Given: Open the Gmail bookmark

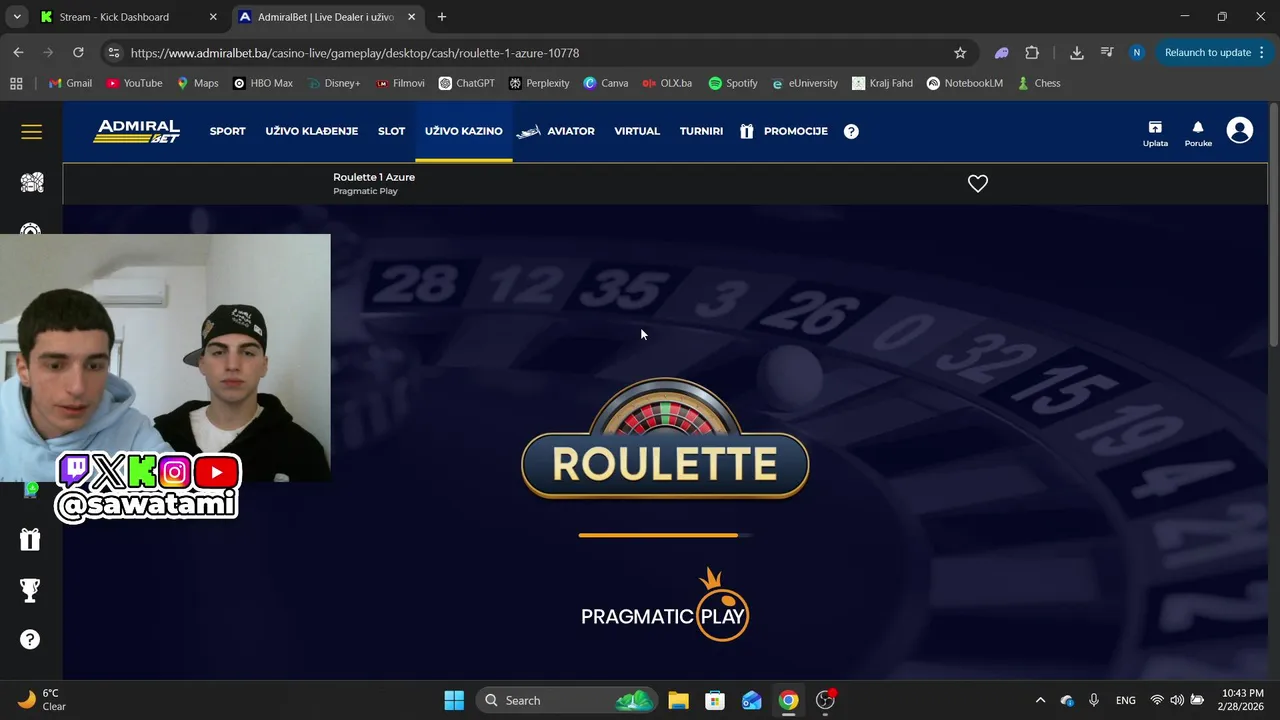Looking at the screenshot, I should 70,83.
